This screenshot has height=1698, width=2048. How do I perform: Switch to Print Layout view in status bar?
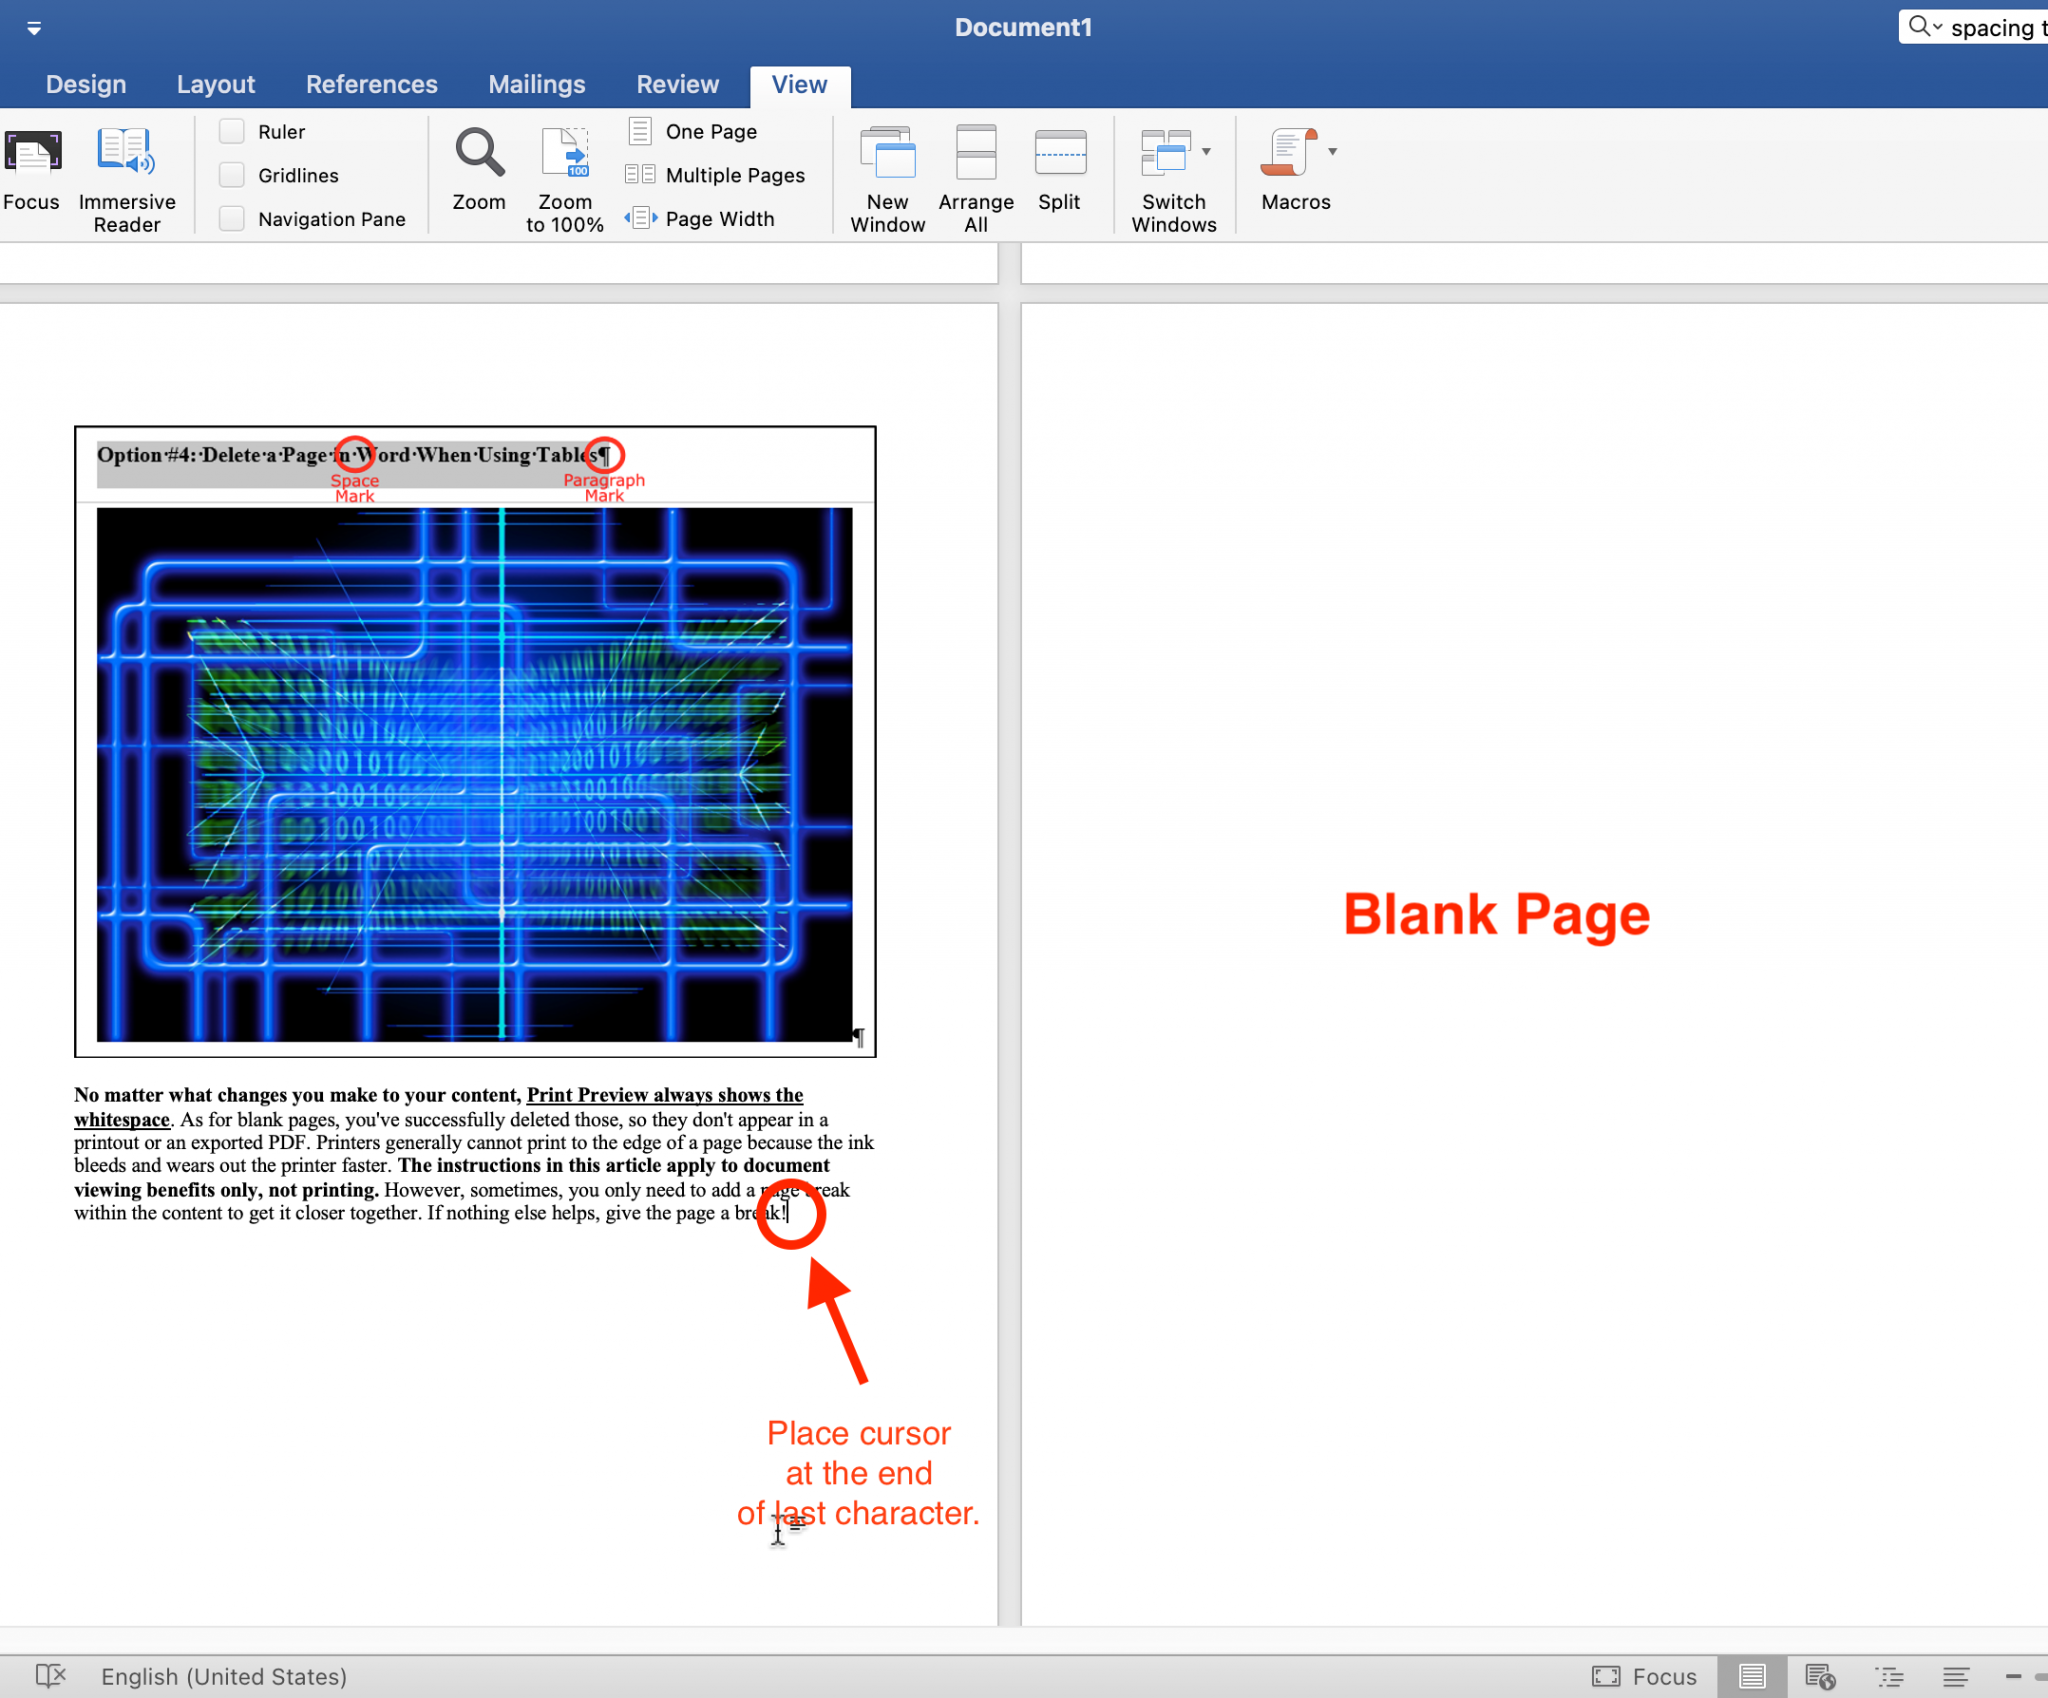click(1750, 1676)
